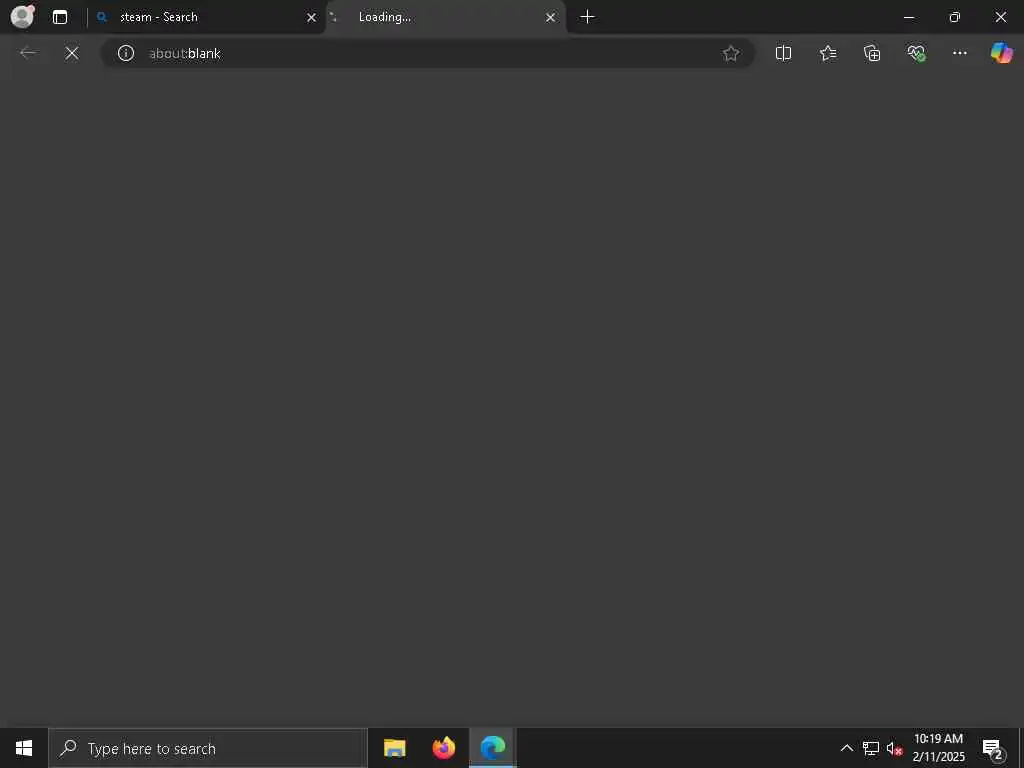Open network status tray icon

871,748
